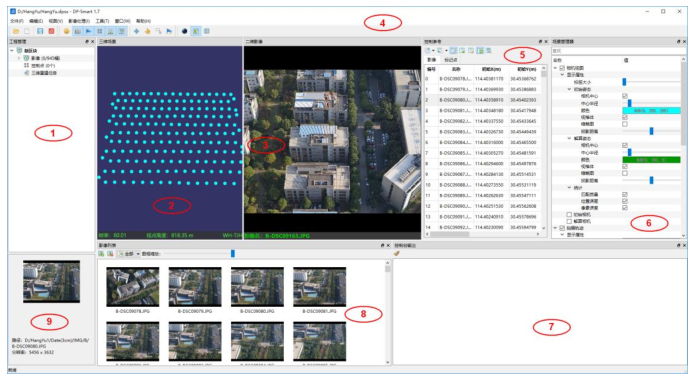Enable 缩略图 checkbox under 初始姿态

pyautogui.click(x=625, y=124)
